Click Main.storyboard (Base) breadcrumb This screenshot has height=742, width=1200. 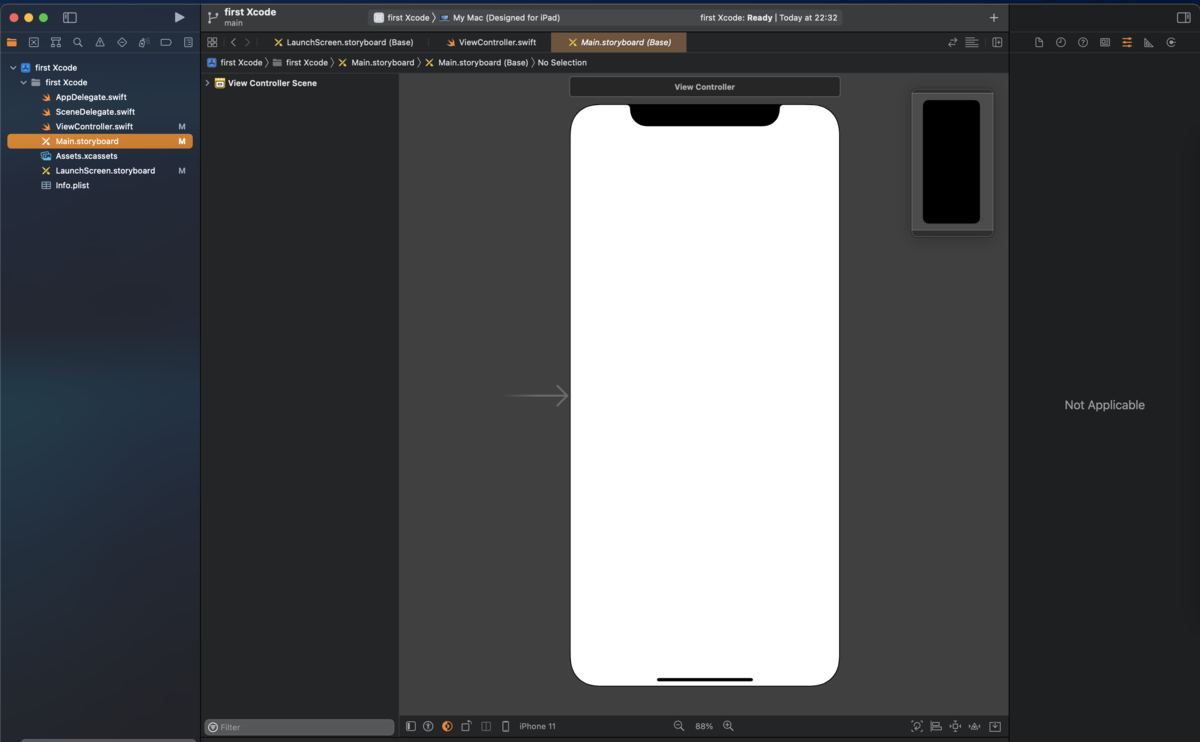point(476,62)
